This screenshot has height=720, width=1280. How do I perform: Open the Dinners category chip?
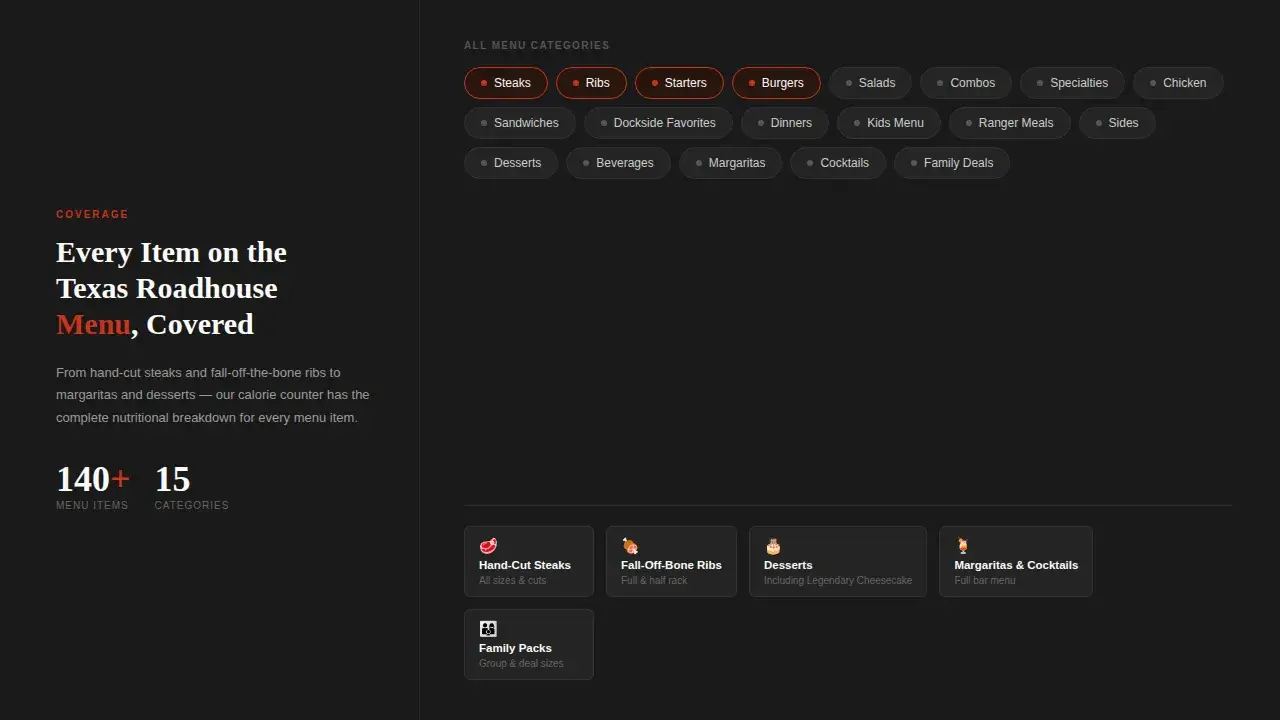point(785,123)
